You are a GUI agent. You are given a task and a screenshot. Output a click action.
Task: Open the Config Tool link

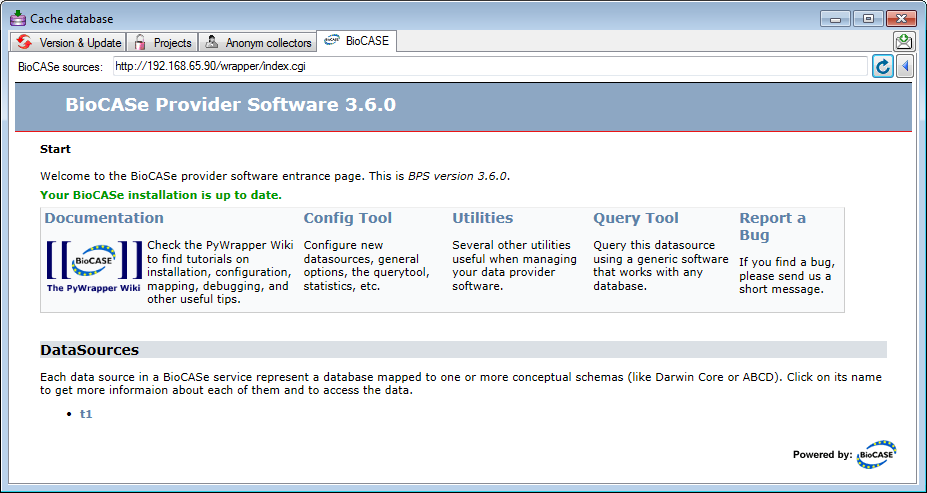coord(348,218)
